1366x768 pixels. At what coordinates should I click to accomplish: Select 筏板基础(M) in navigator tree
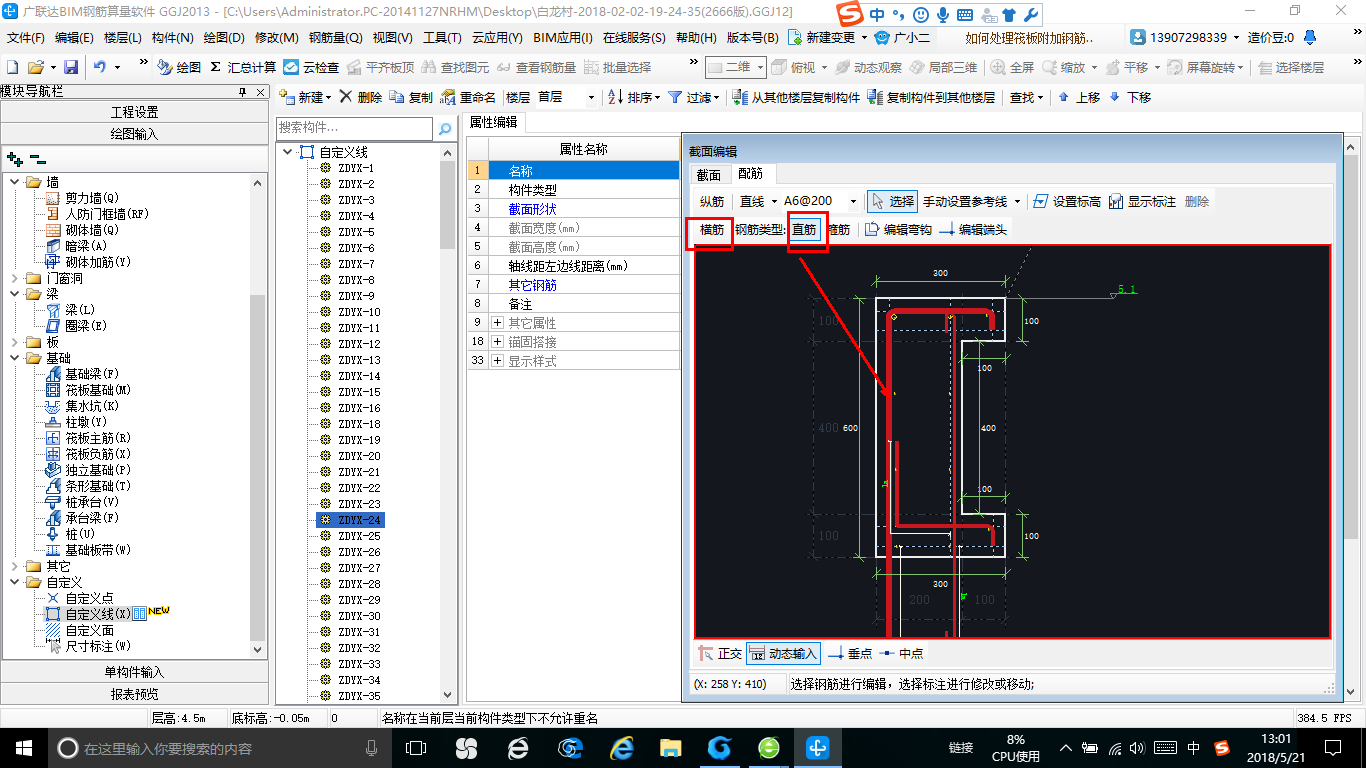98,390
